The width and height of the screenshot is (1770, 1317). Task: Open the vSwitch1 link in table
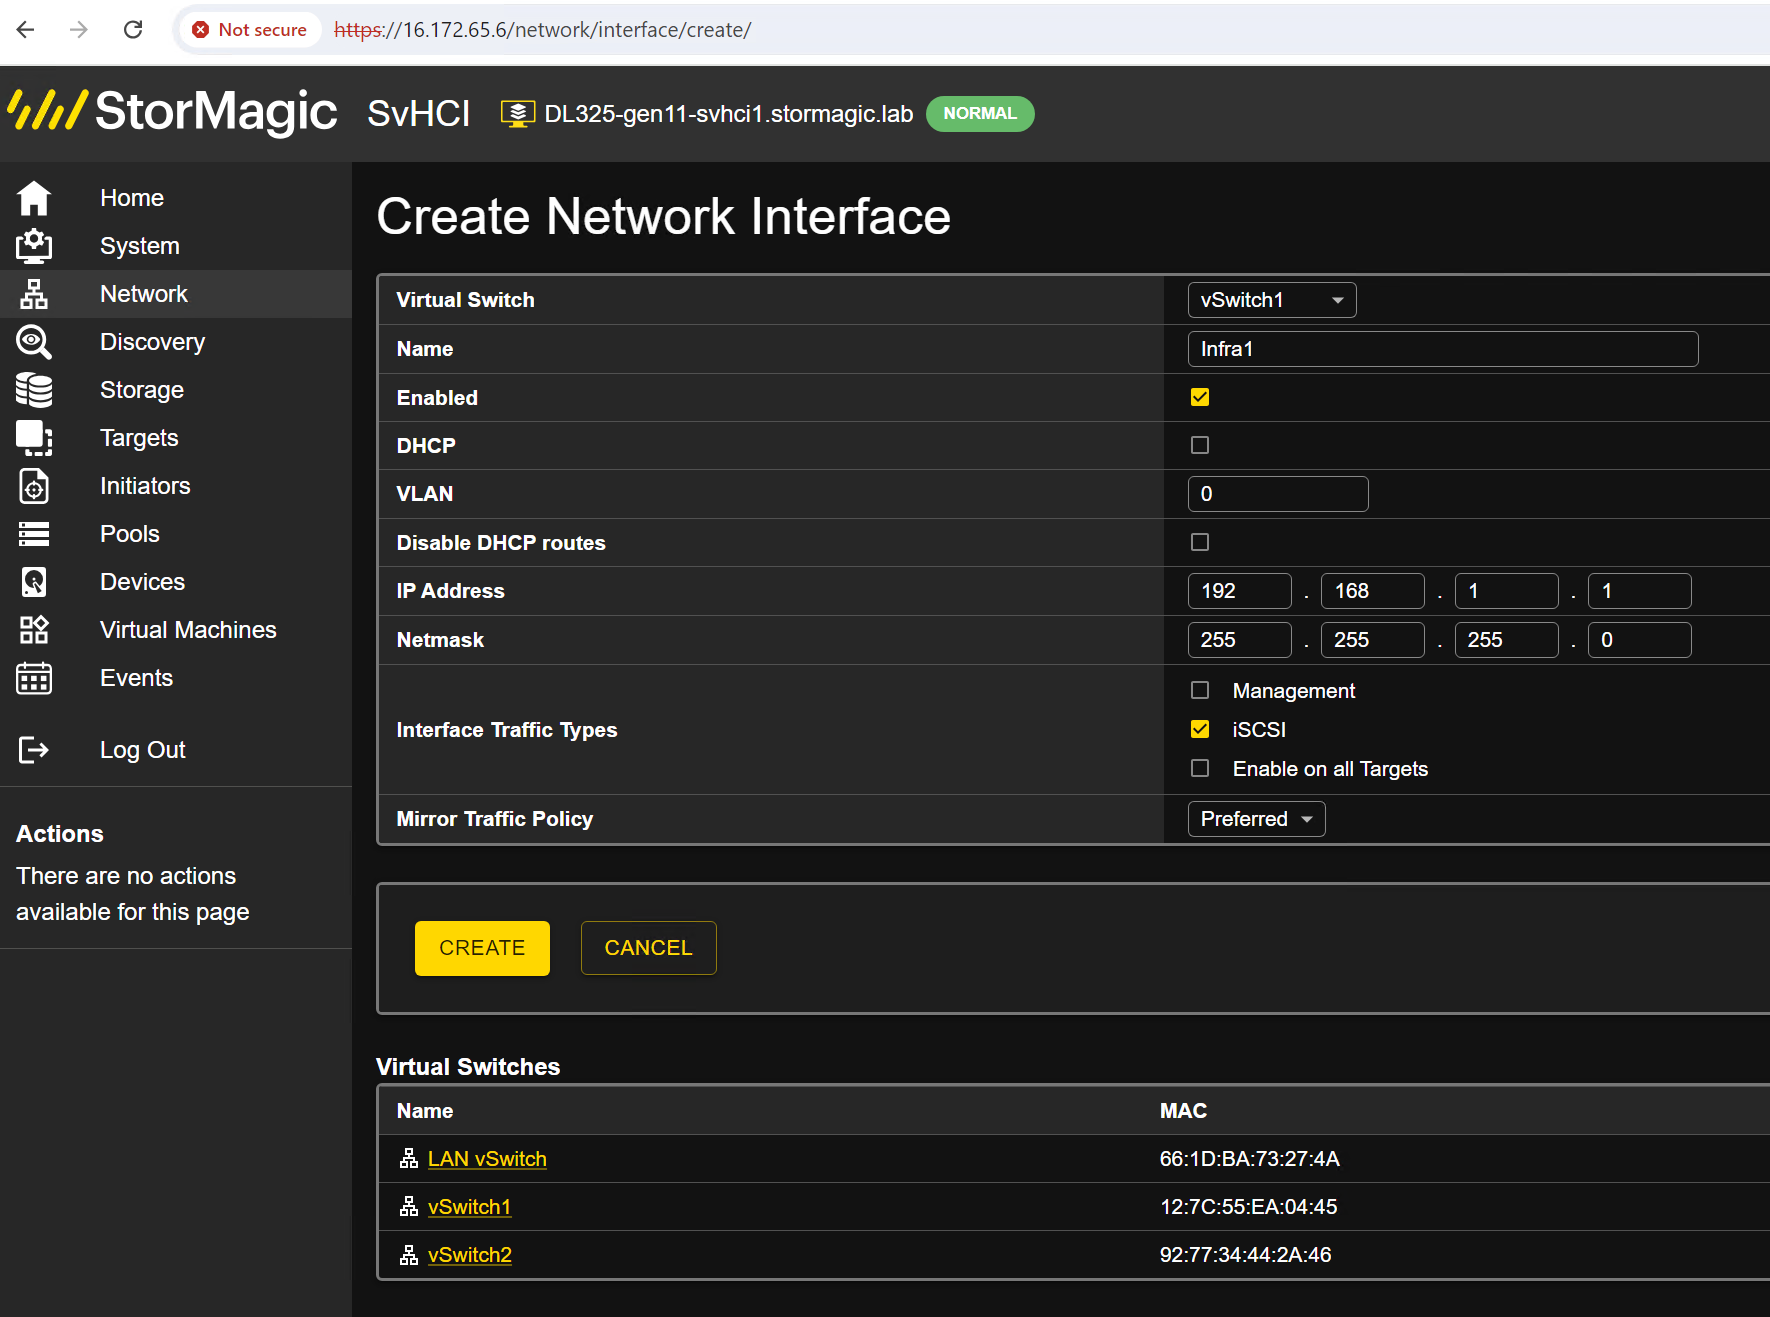click(x=469, y=1207)
